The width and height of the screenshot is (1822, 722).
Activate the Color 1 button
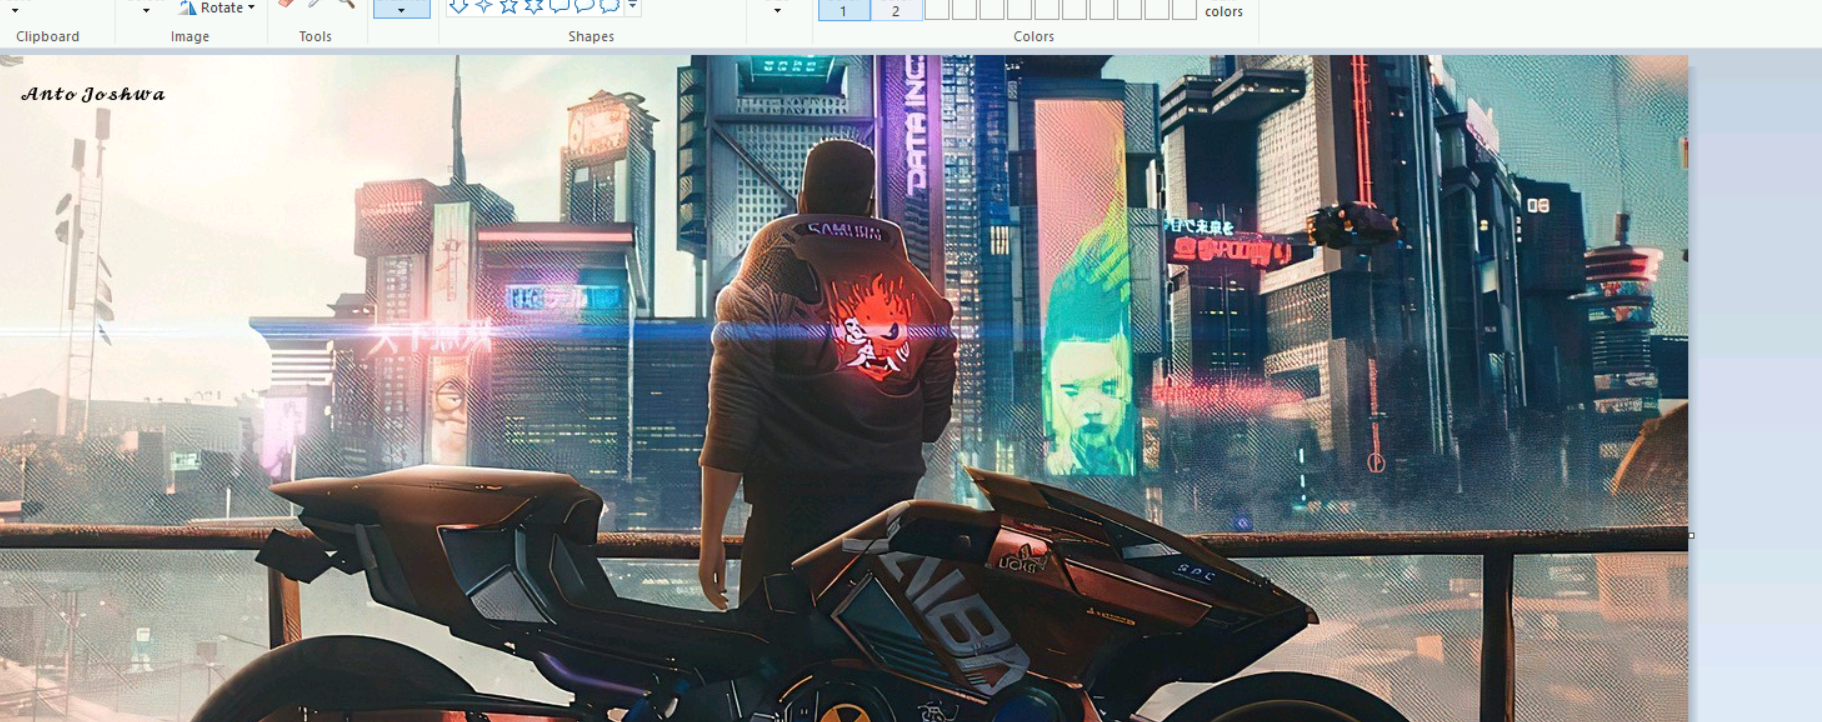pyautogui.click(x=844, y=10)
